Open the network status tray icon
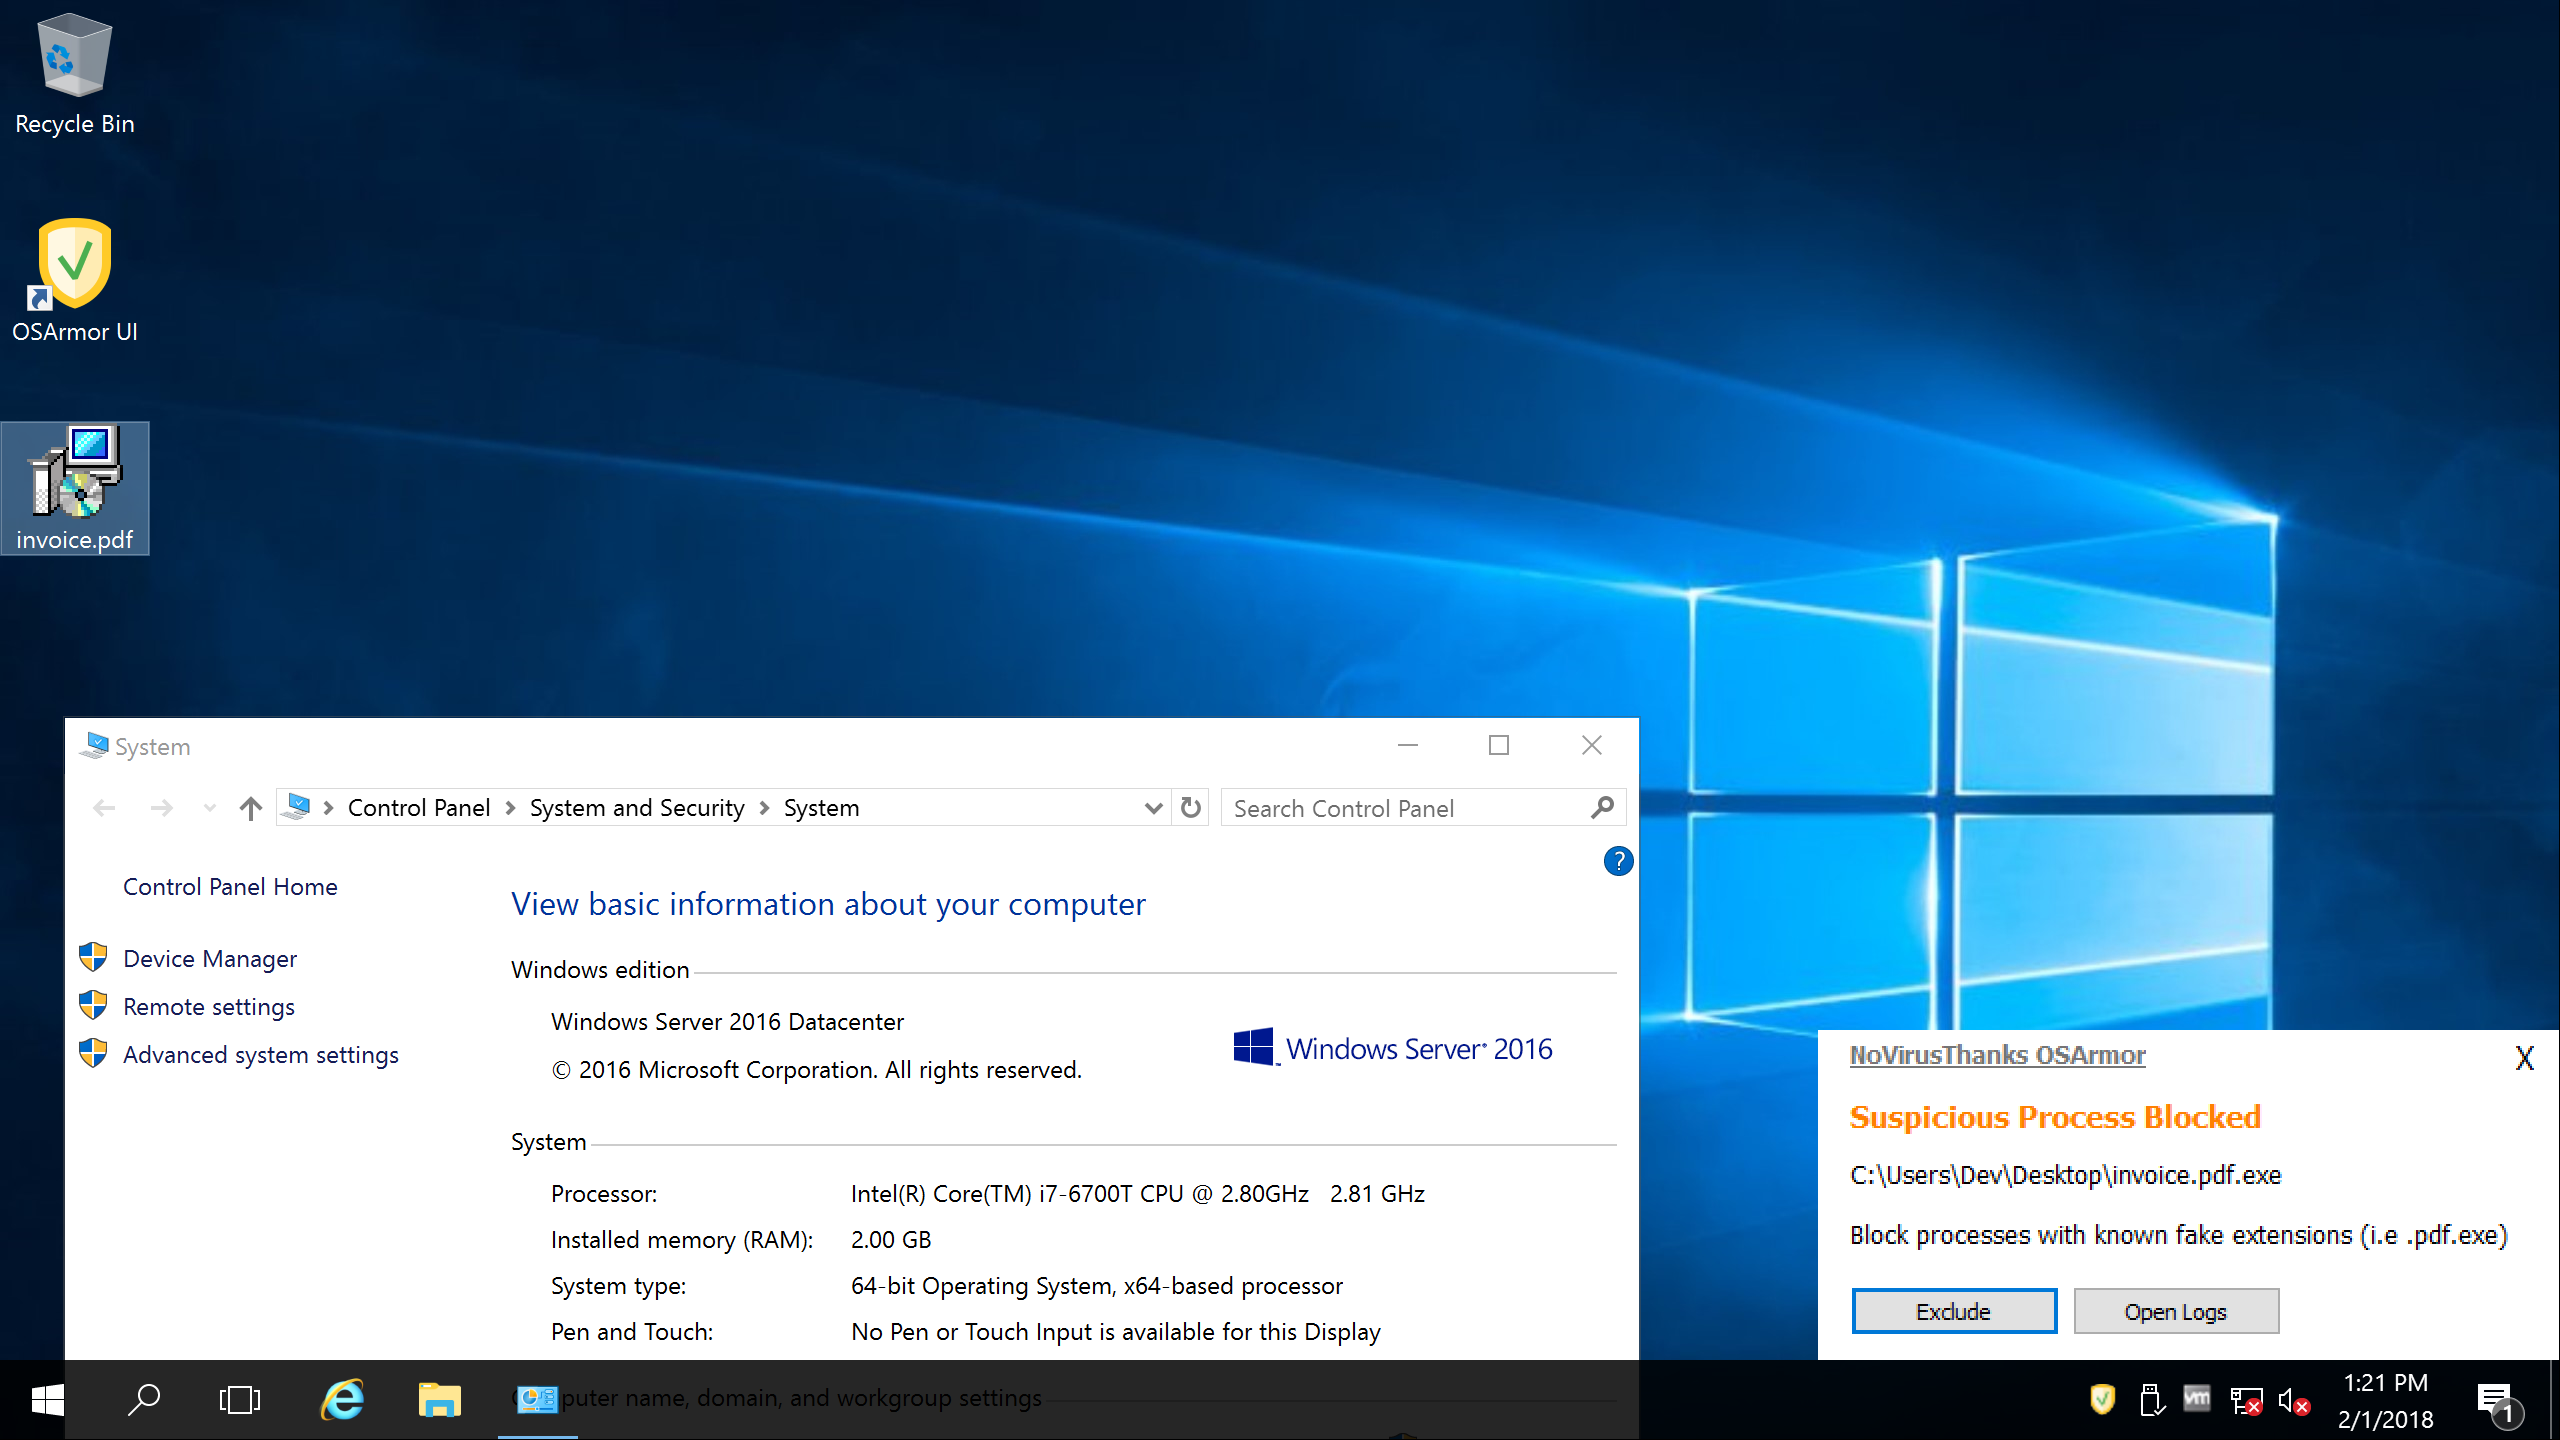Viewport: 2560px width, 1440px height. [x=2245, y=1400]
